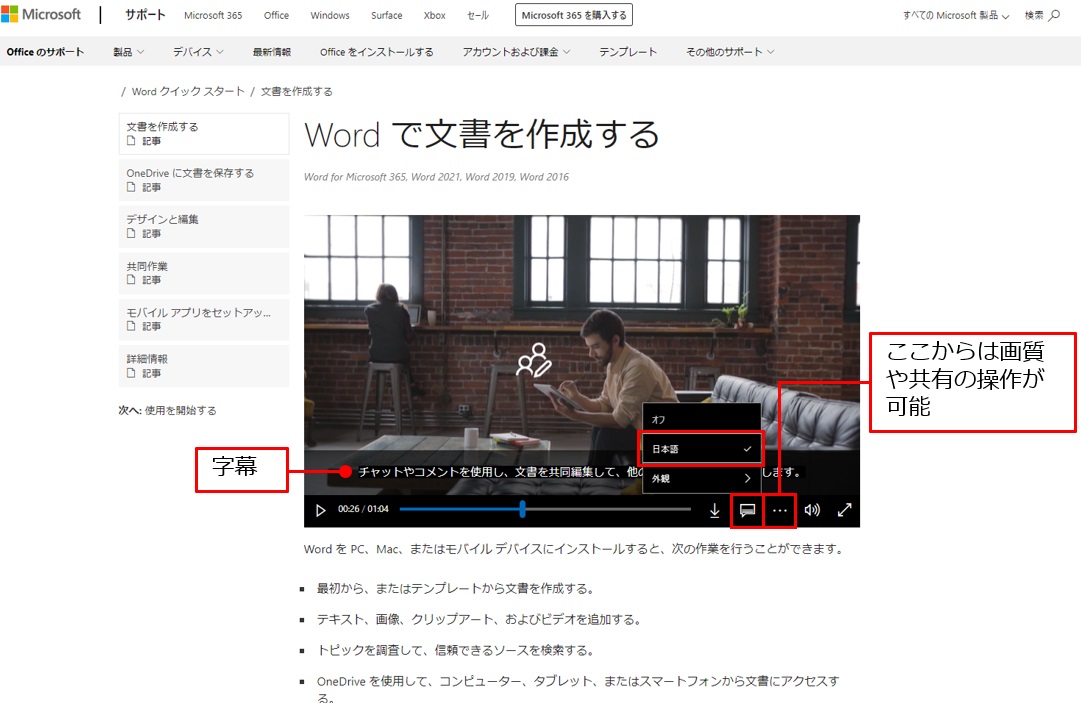Open the Surface nav link
The image size is (1081, 703).
point(386,15)
